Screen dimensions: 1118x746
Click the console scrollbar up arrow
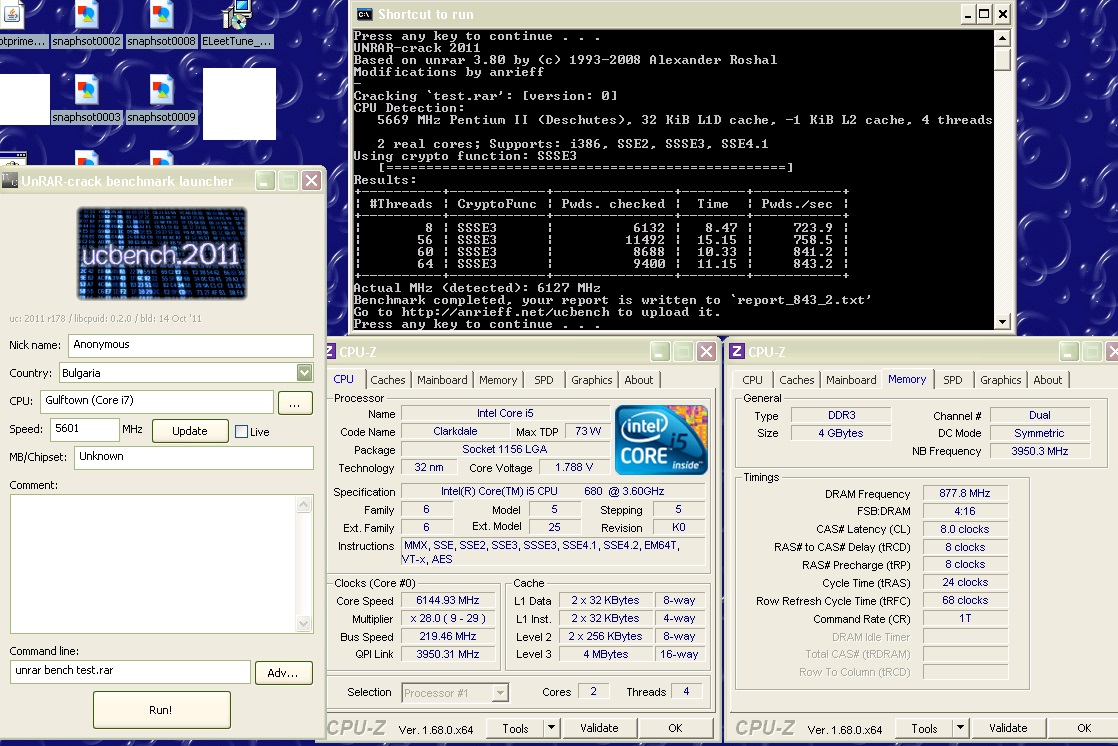(x=1002, y=39)
